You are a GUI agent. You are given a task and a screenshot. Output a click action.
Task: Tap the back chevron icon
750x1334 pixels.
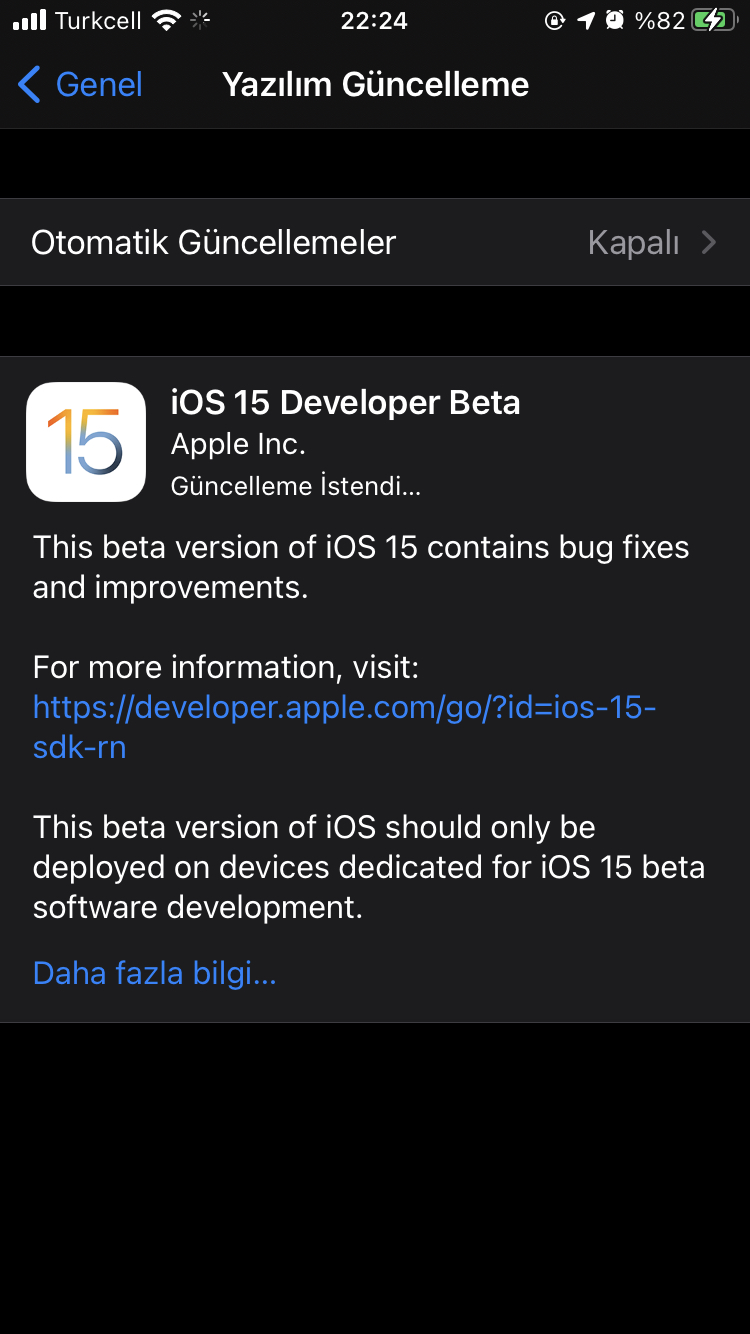[x=30, y=85]
